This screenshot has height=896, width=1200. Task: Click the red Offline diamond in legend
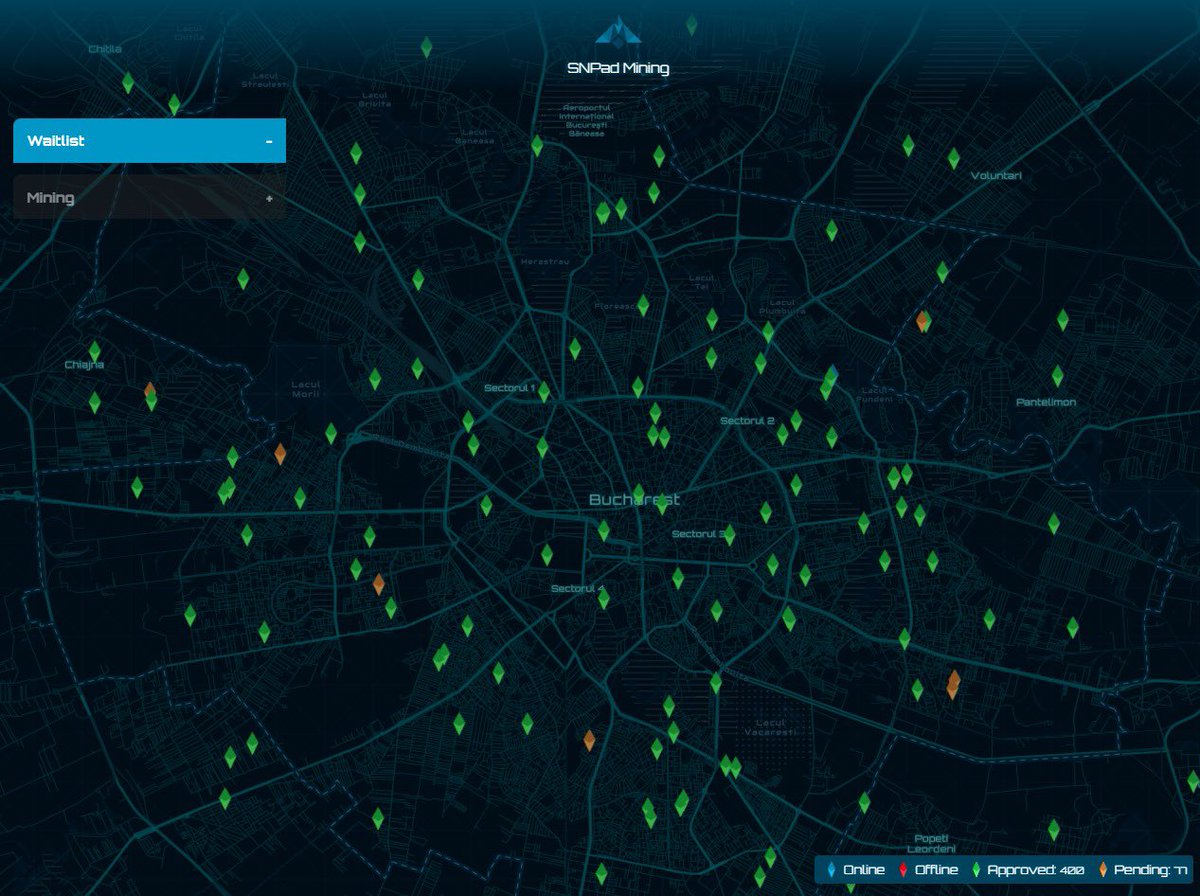(903, 870)
